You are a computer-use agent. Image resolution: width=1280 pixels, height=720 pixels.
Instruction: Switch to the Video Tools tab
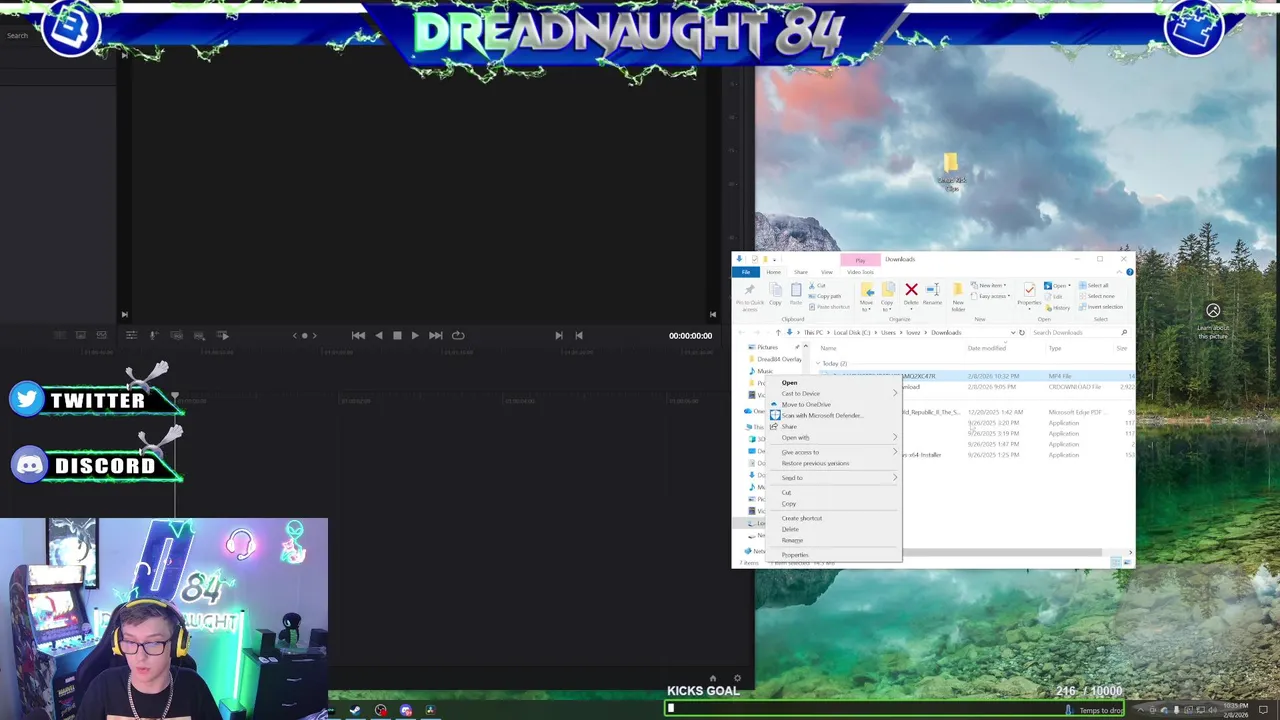point(860,272)
